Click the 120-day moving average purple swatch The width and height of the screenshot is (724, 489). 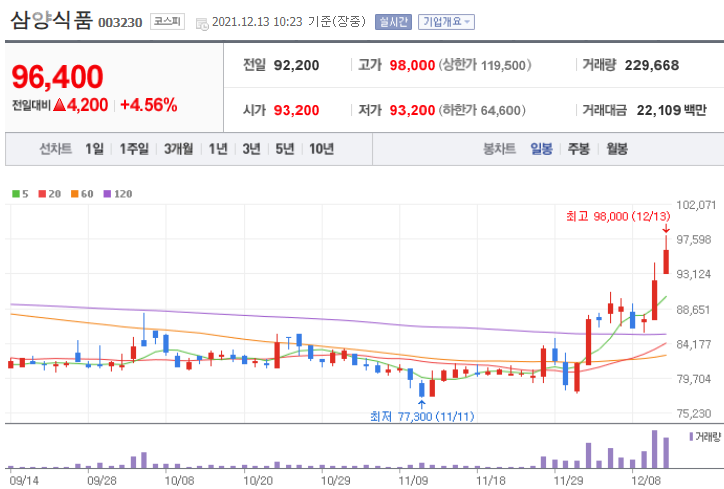[x=106, y=193]
